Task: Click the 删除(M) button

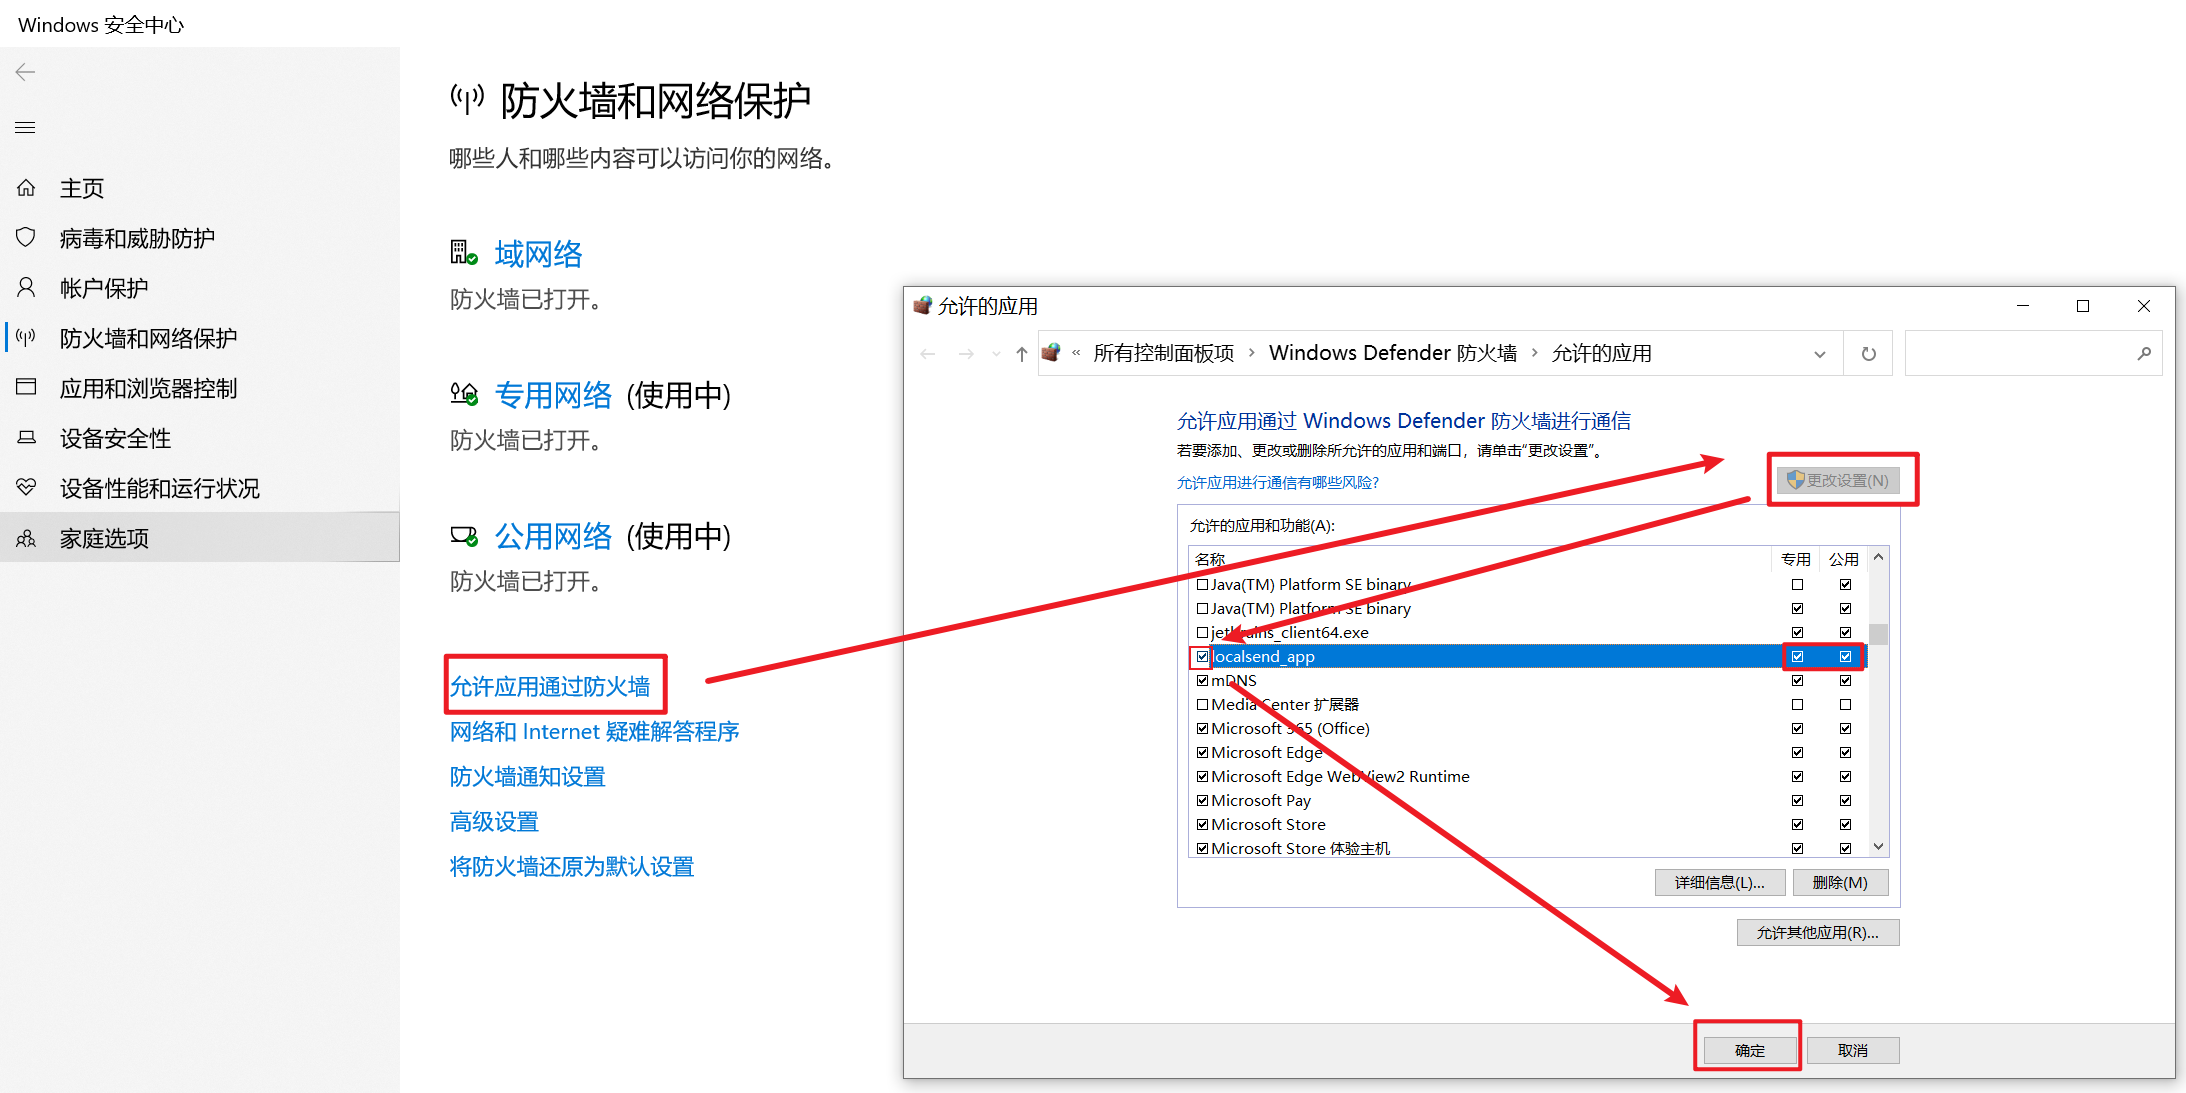Action: point(1840,882)
